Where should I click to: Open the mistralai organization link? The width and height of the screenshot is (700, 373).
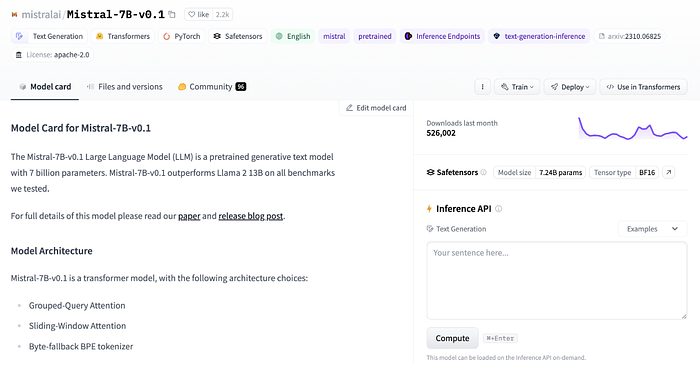(41, 15)
